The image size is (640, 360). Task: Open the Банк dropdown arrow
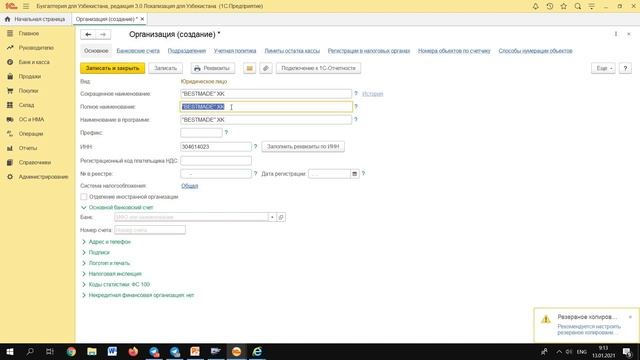[272, 217]
